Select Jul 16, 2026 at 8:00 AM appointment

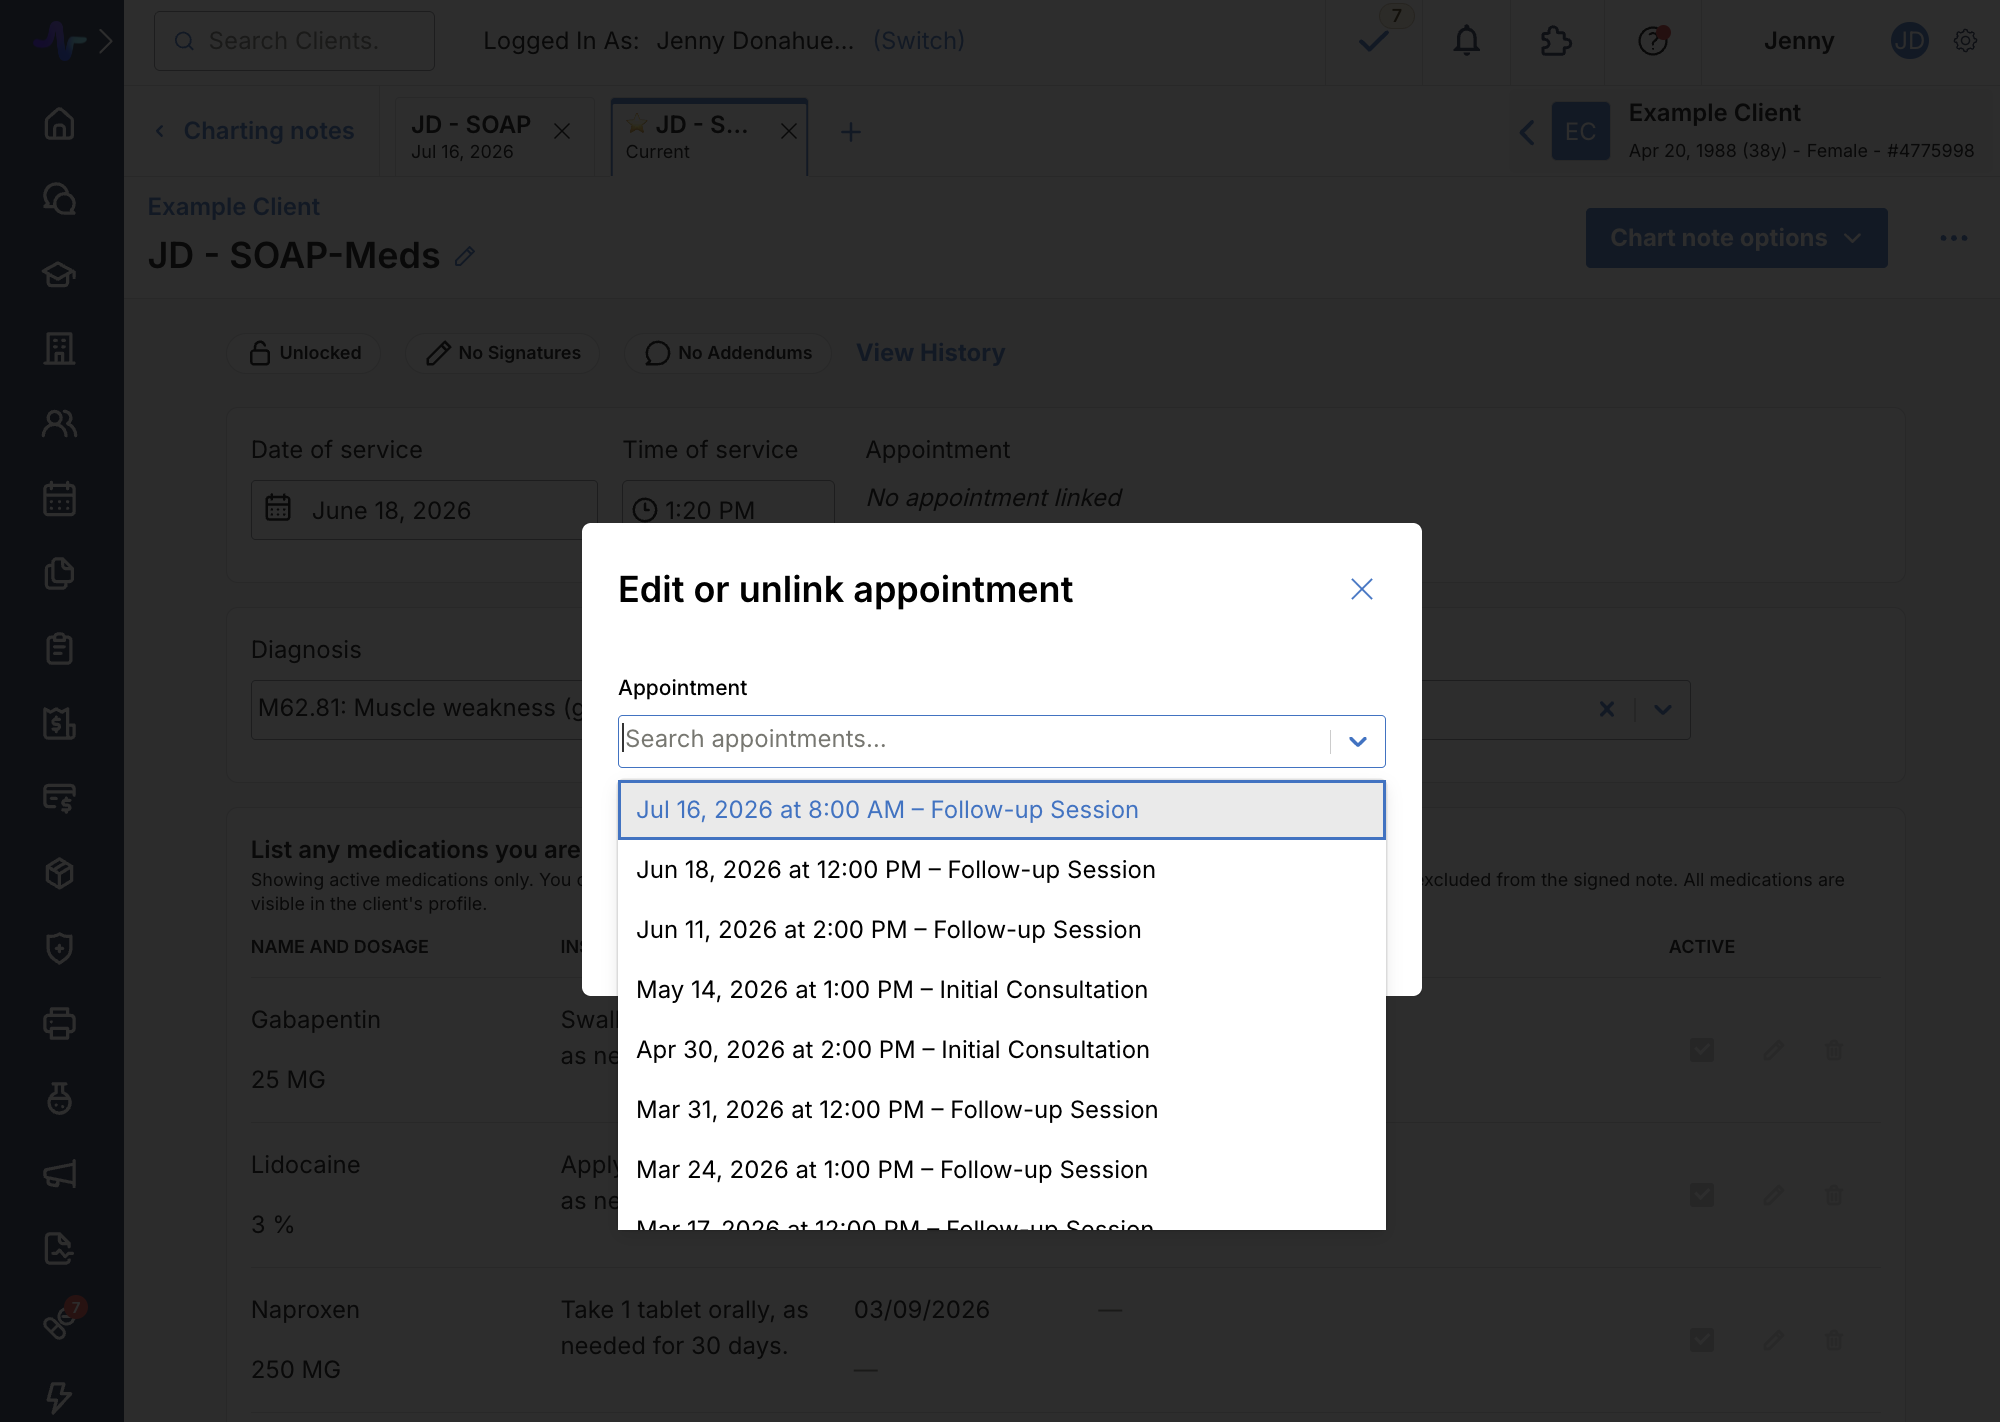(x=1002, y=810)
